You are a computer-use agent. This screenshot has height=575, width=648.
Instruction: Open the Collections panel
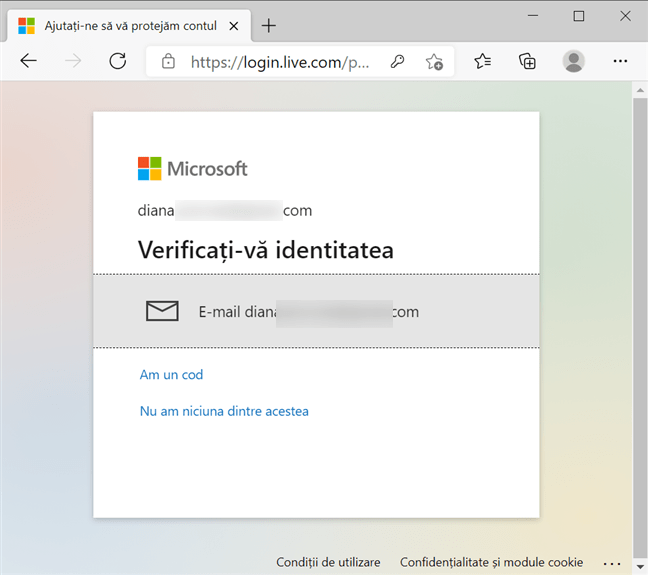(527, 61)
